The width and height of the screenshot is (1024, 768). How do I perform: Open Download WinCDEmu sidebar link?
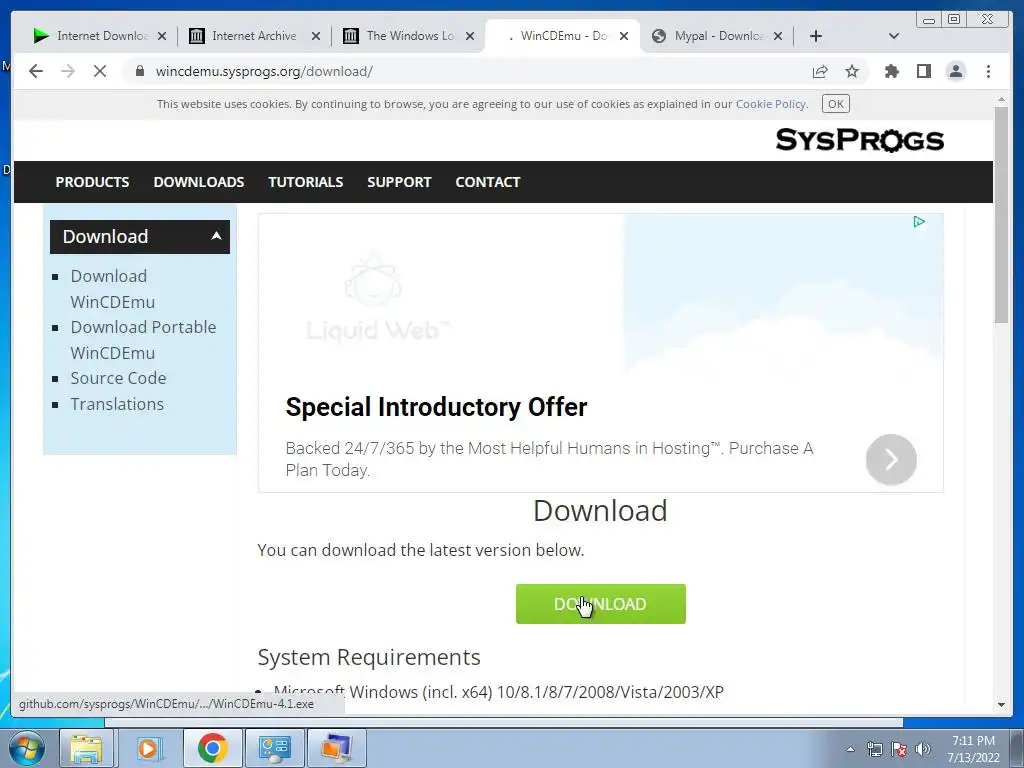click(112, 289)
